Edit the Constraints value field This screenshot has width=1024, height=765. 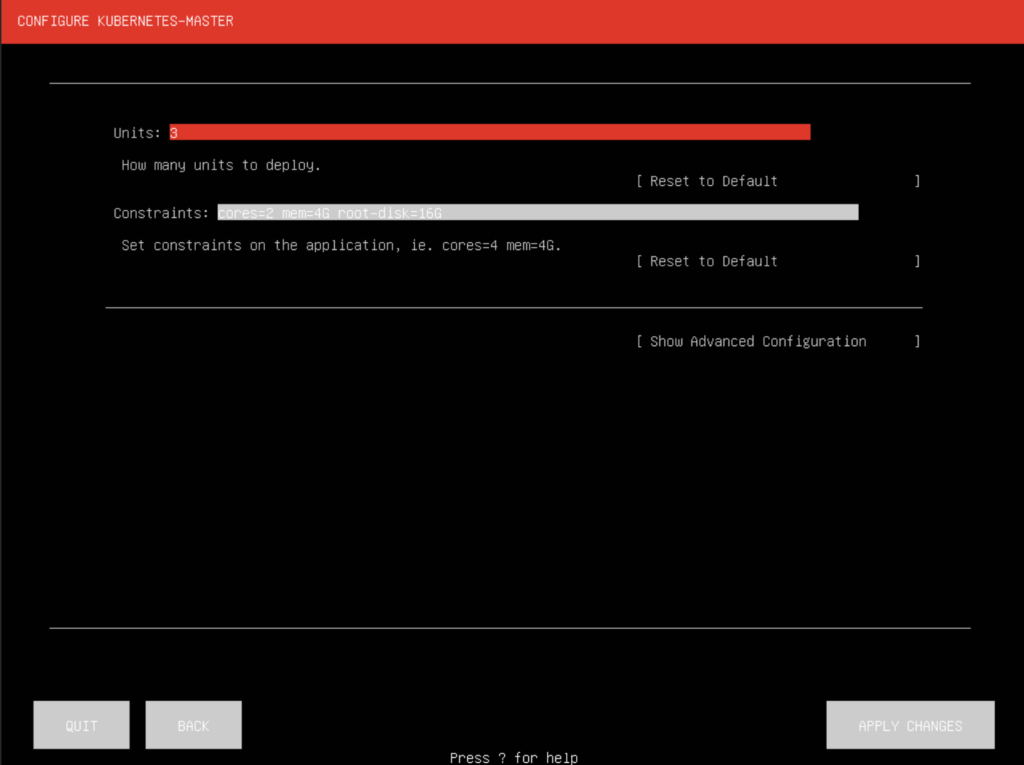click(537, 211)
